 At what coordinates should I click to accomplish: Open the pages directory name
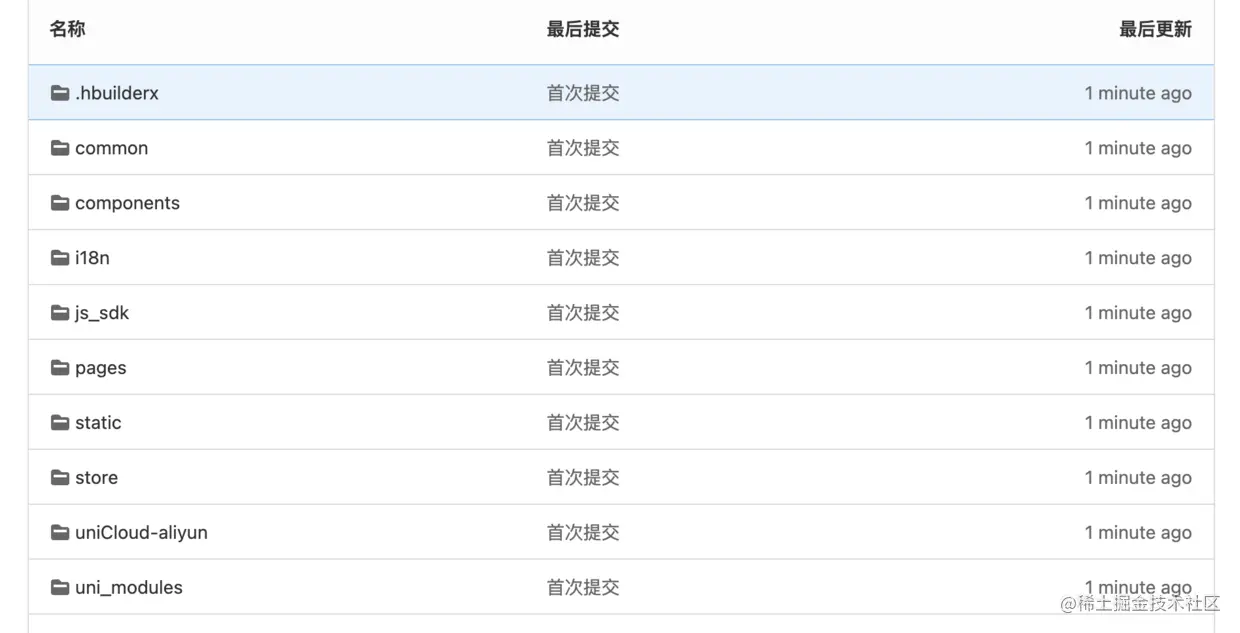(x=101, y=368)
